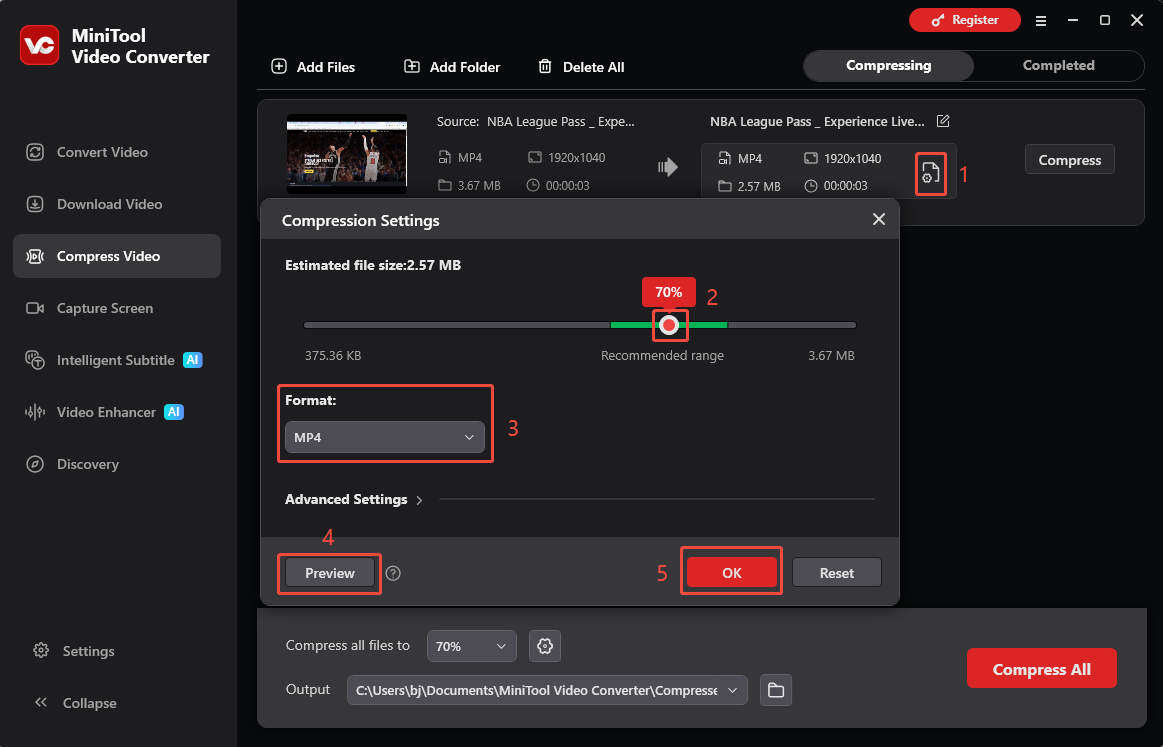Screen dimensions: 1163x747
Task: Go to the Discovery section
Action: point(117,464)
